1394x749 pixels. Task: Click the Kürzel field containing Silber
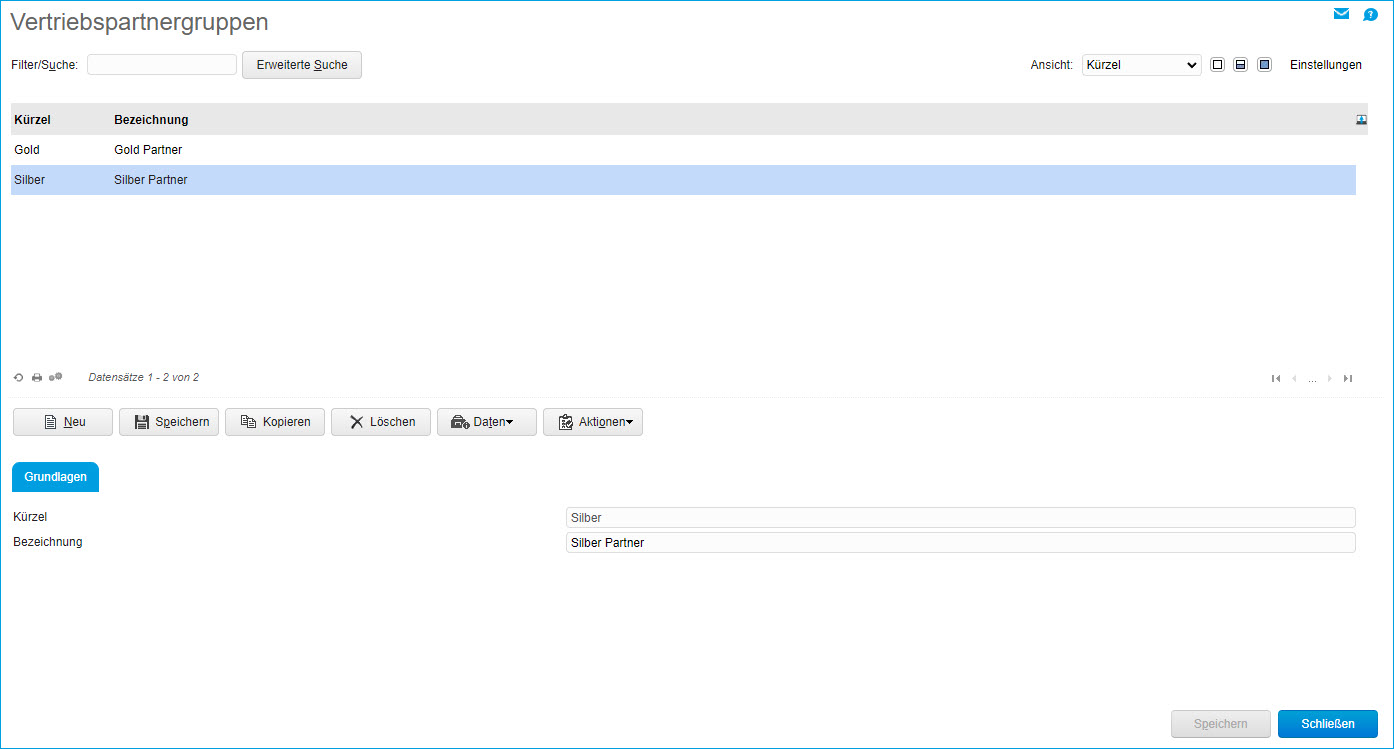(x=961, y=517)
